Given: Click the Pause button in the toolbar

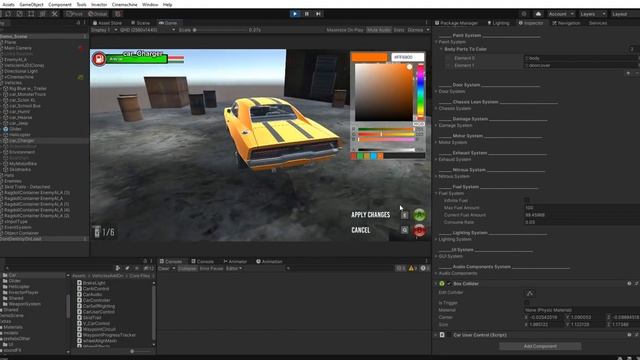Looking at the screenshot, I should [x=307, y=13].
